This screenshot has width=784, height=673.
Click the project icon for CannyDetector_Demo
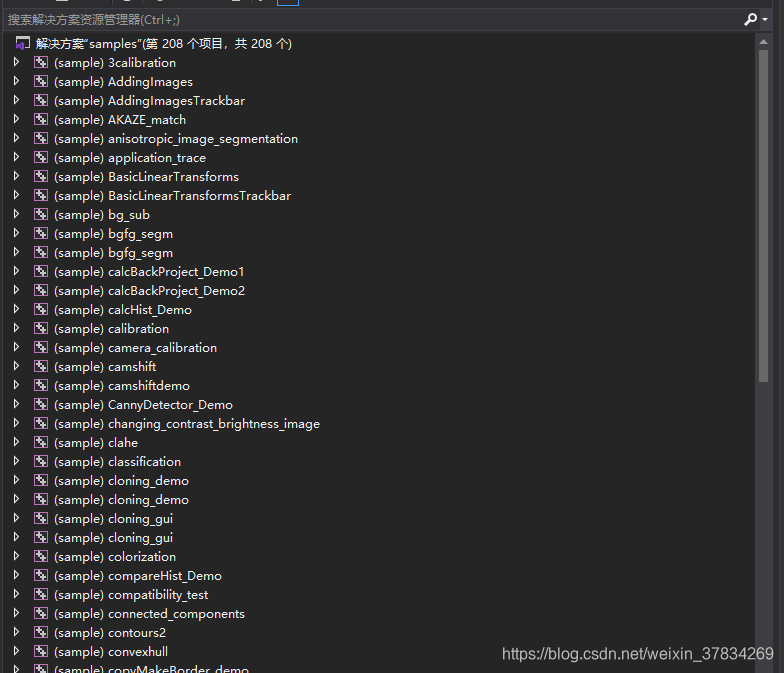coord(41,404)
